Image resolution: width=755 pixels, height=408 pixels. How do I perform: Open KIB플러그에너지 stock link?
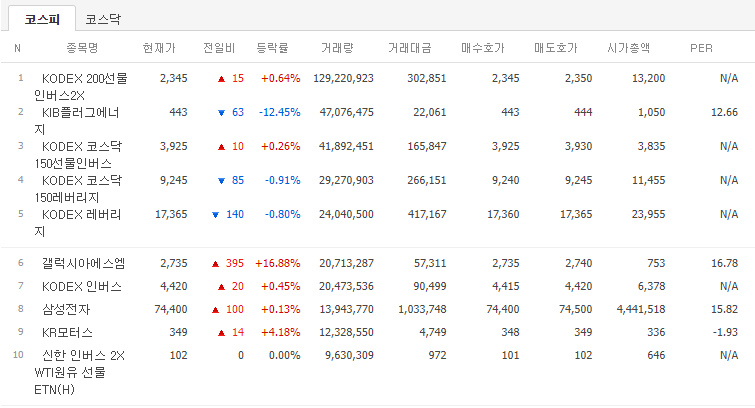click(x=77, y=121)
